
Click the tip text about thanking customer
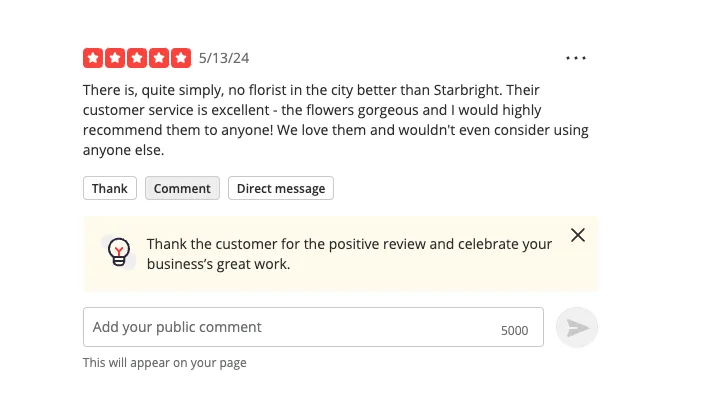(x=349, y=254)
